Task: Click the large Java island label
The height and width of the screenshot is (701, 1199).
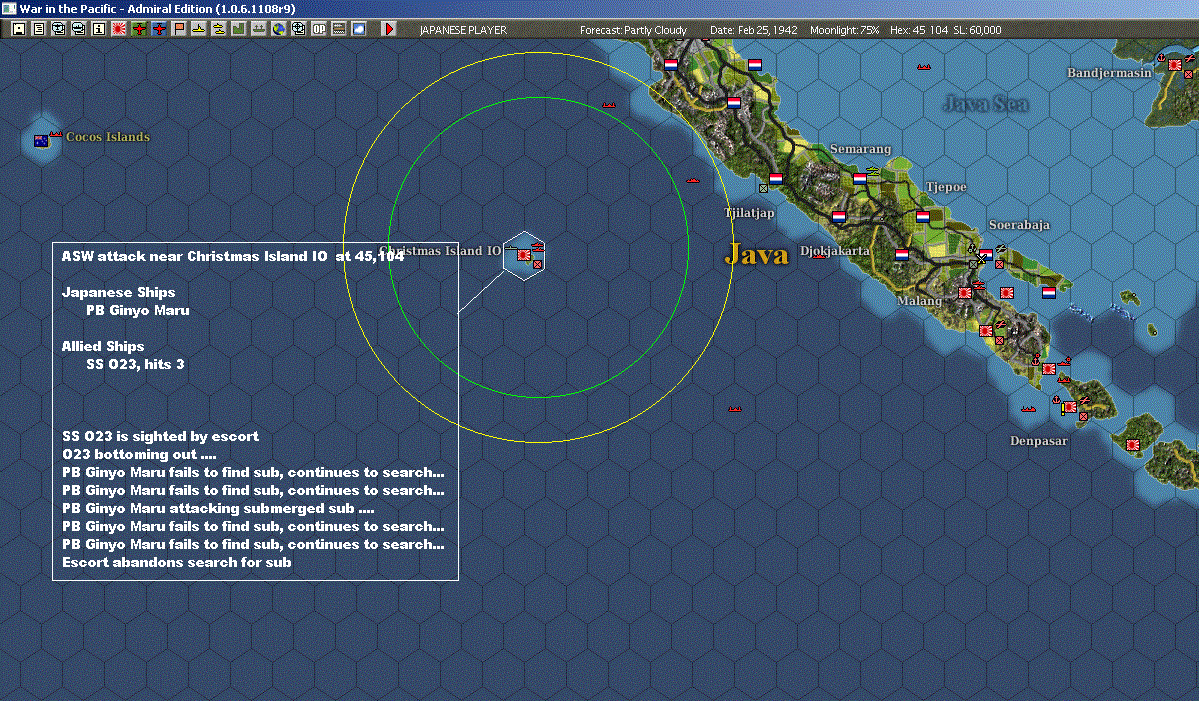Action: (x=756, y=254)
